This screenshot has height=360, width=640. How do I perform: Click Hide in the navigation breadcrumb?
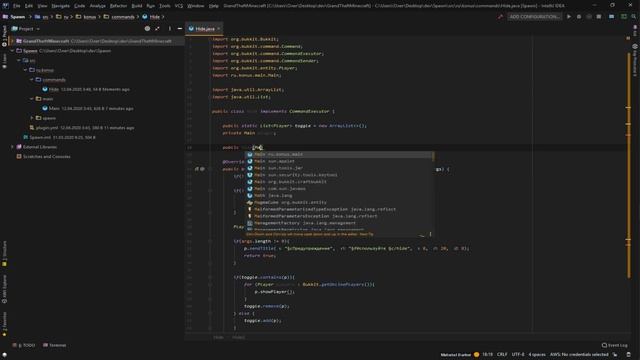tap(155, 17)
